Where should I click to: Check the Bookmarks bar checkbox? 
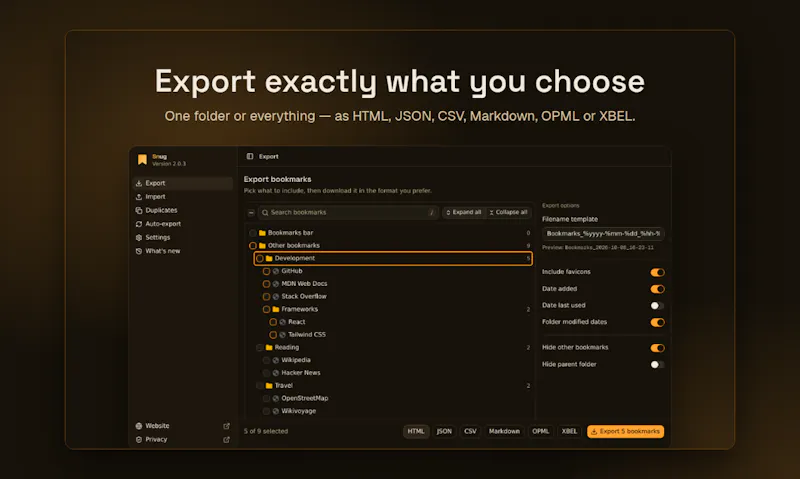coord(253,233)
